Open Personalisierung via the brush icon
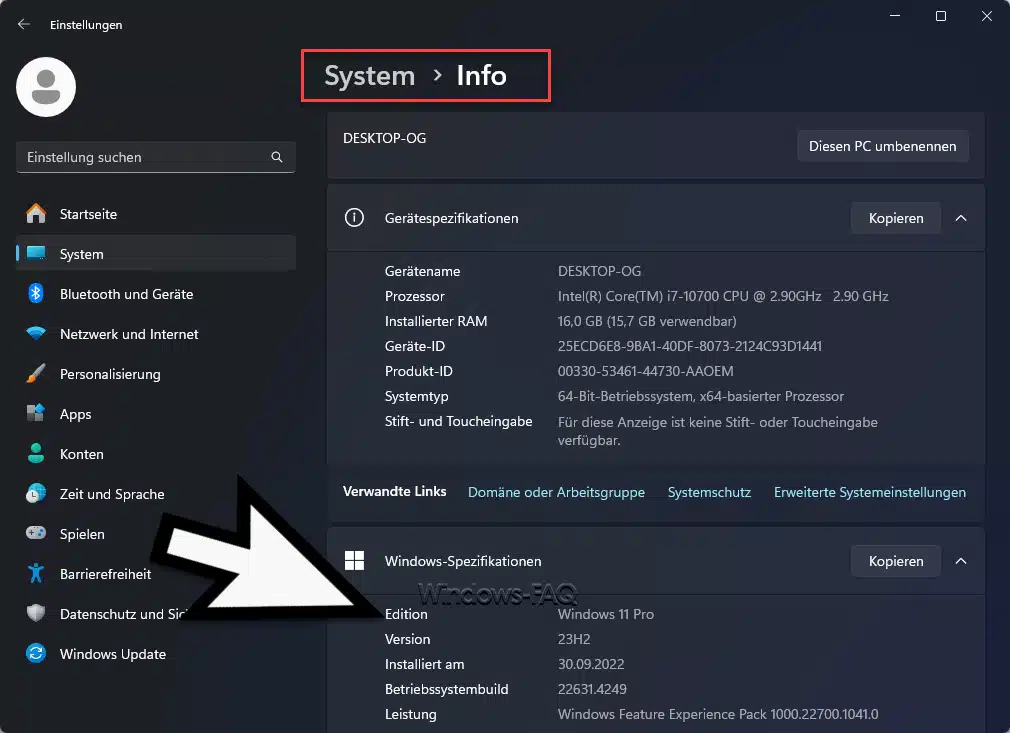This screenshot has height=733, width=1010. tap(34, 373)
